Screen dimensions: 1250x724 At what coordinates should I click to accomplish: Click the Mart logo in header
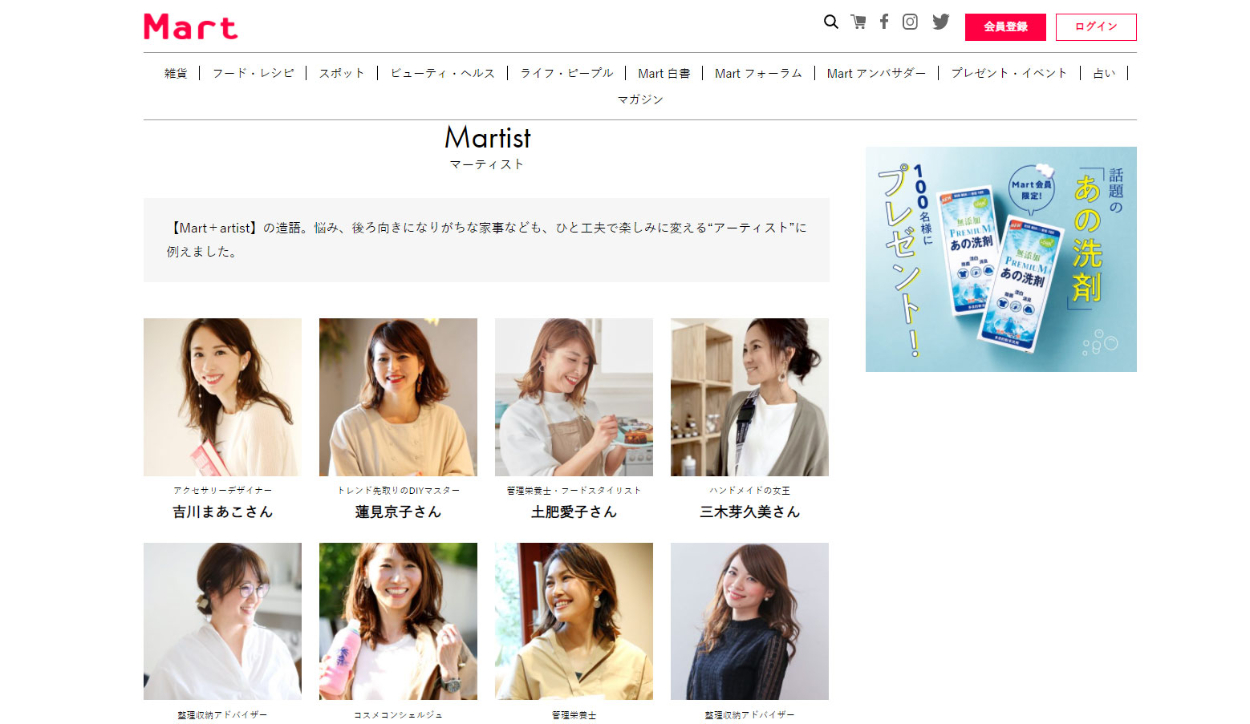click(191, 27)
